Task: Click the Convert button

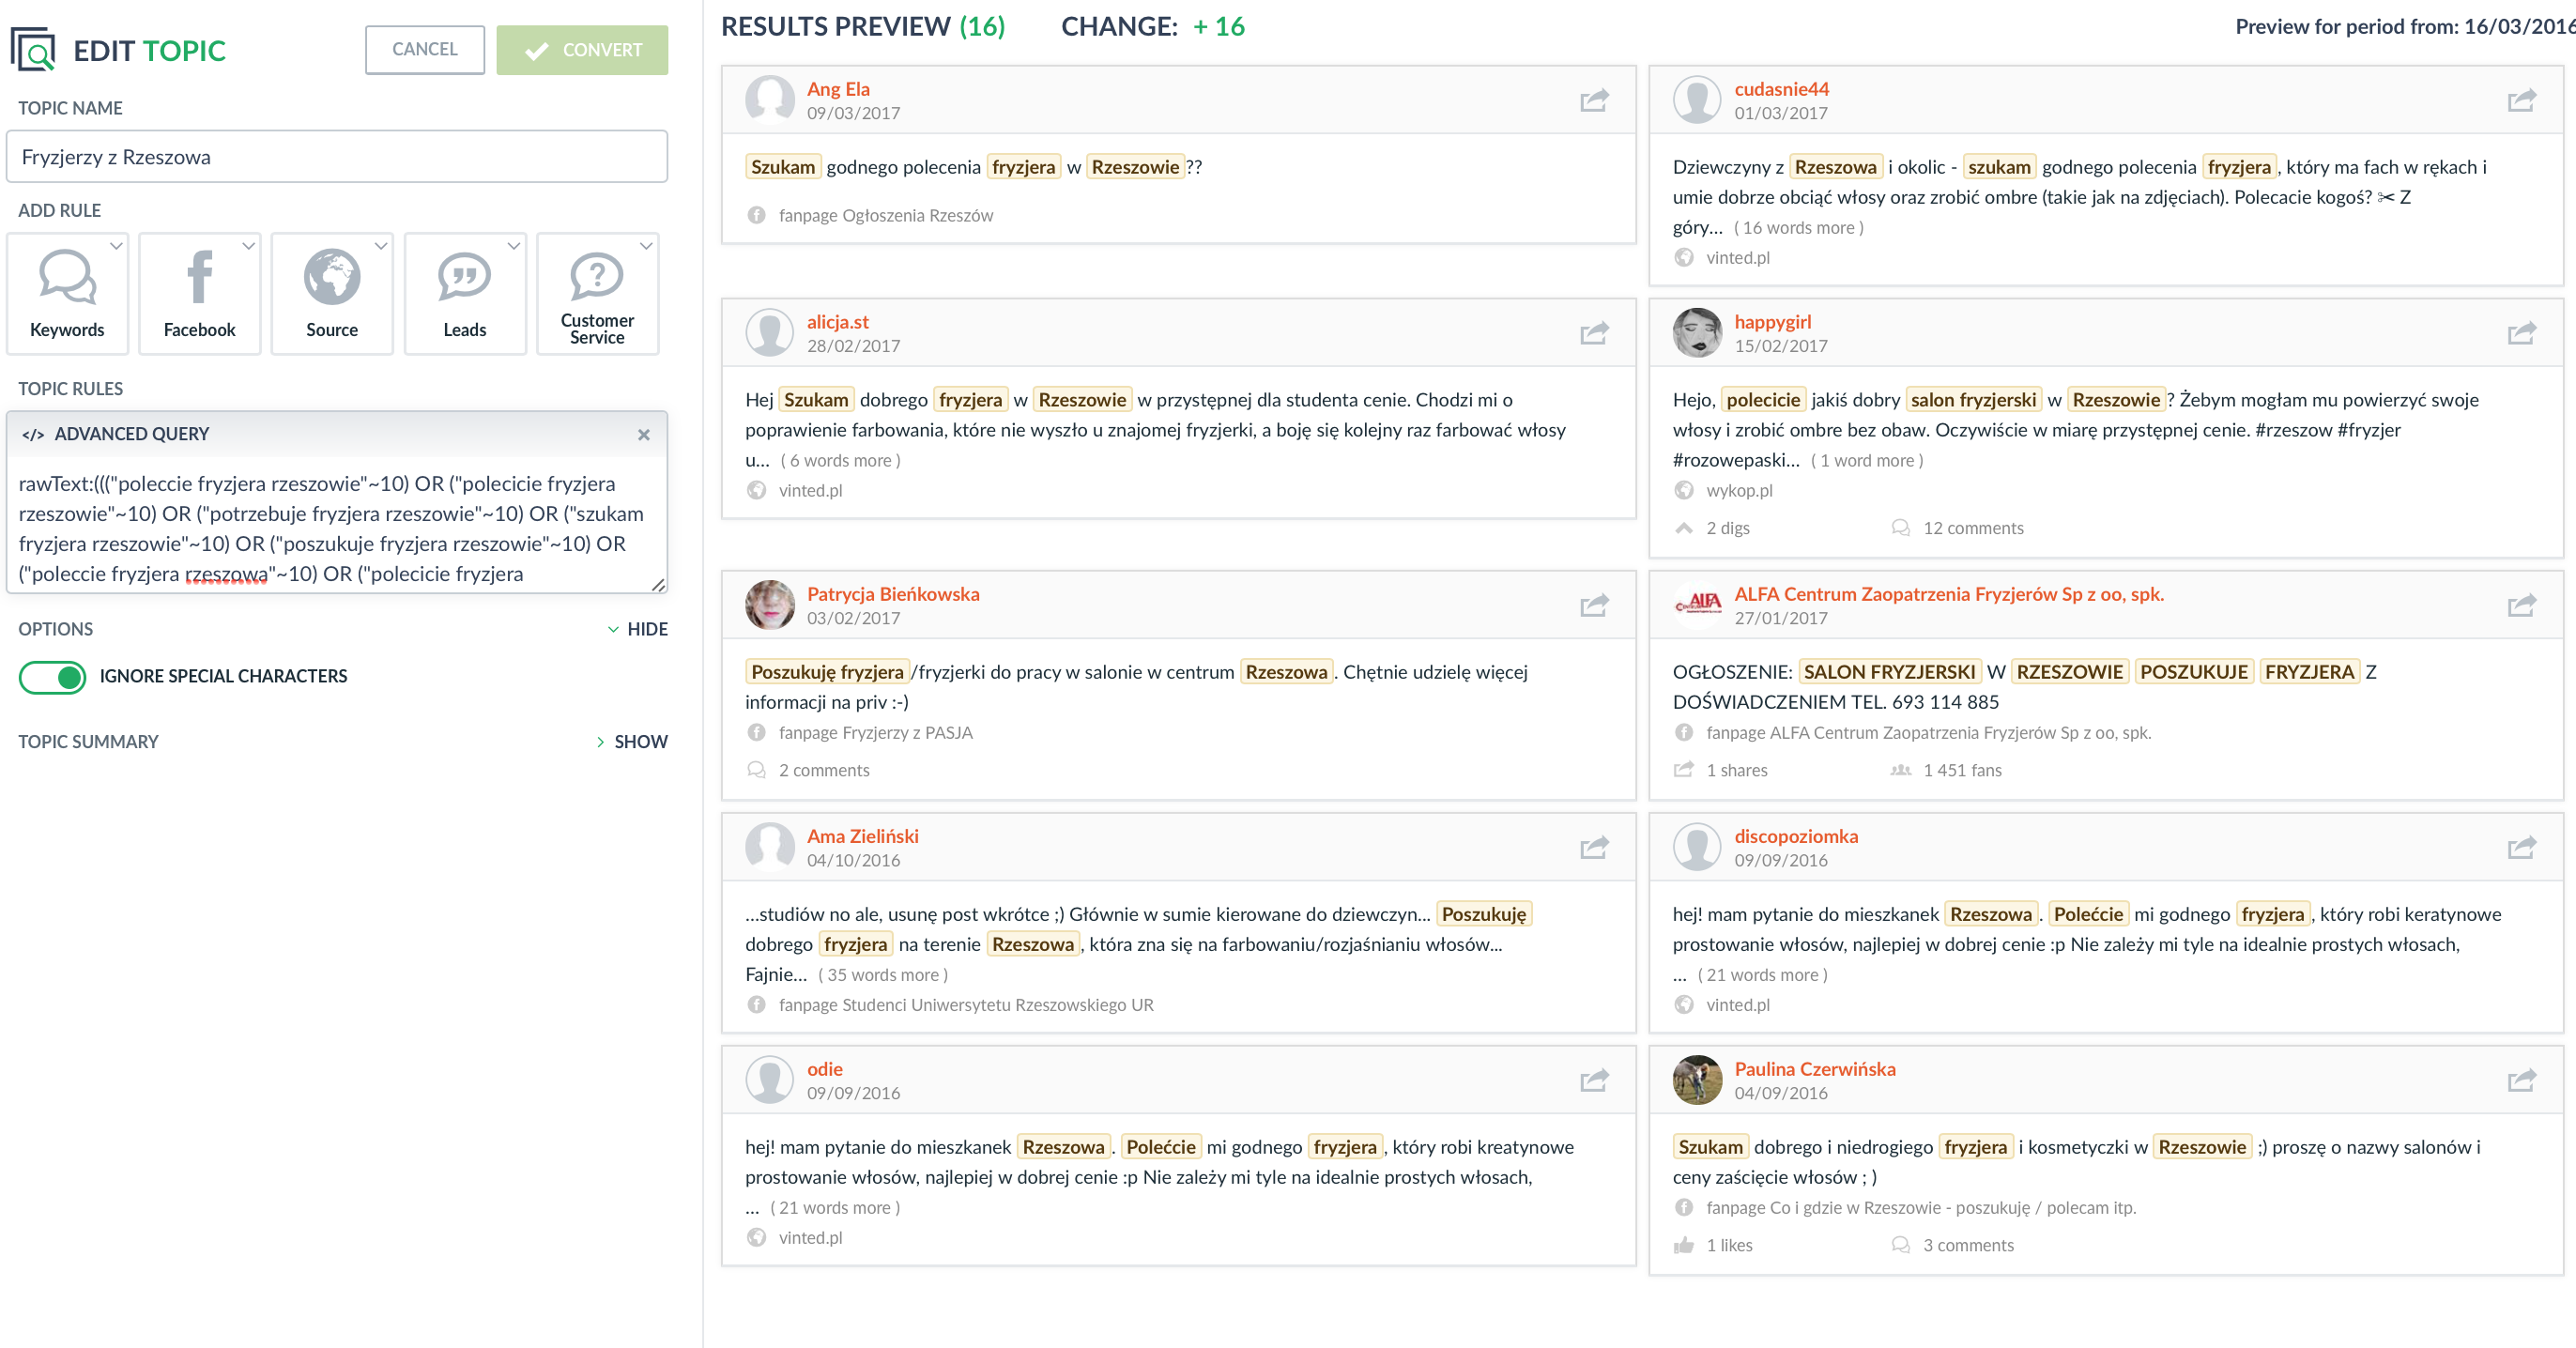Action: 582,50
